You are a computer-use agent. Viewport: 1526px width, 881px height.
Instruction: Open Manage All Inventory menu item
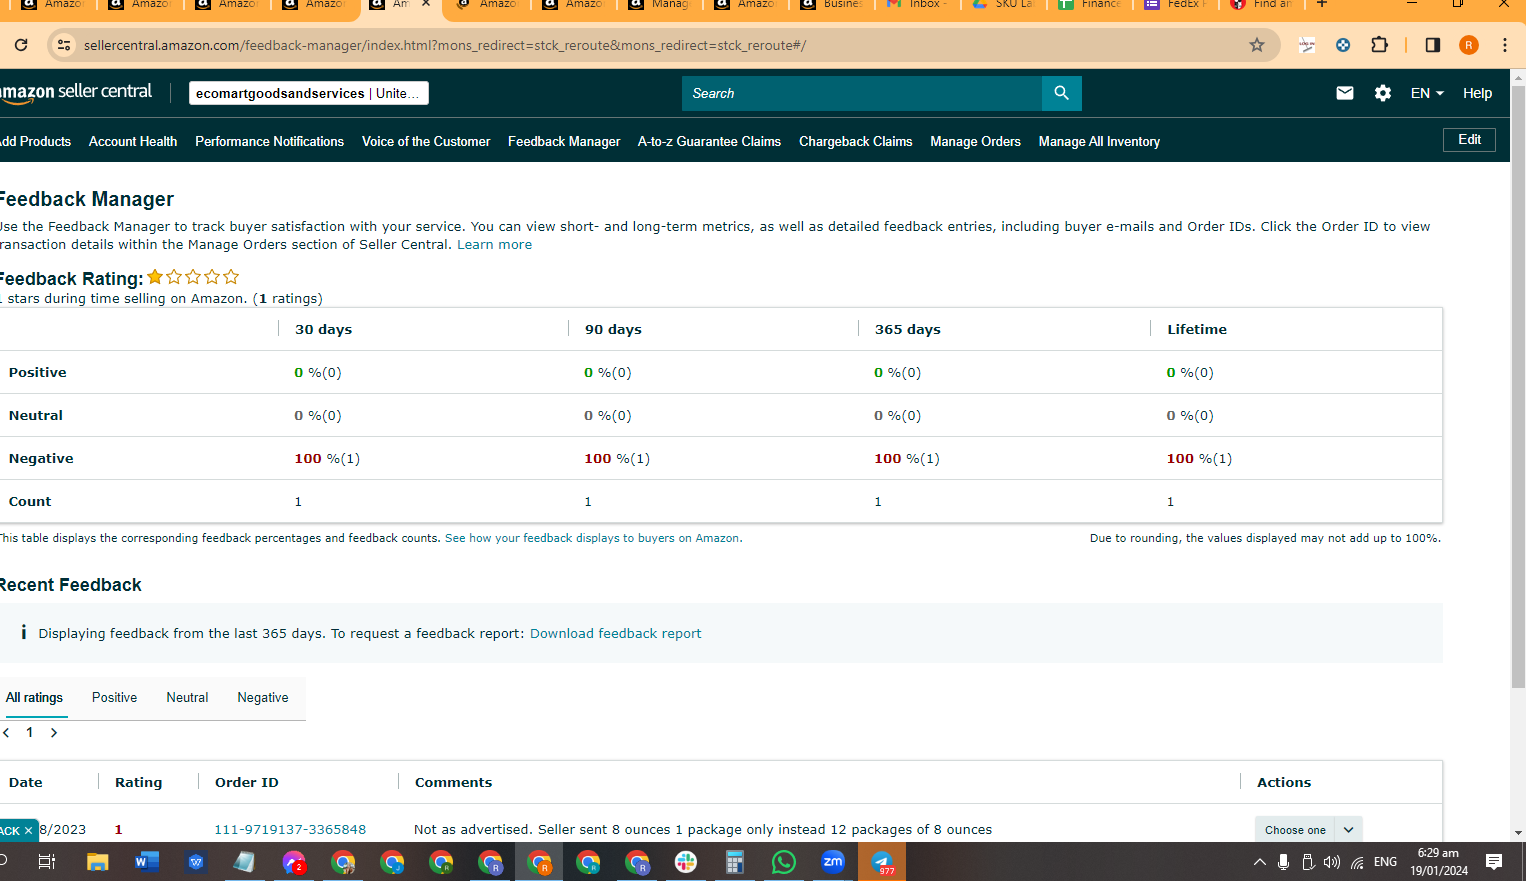(x=1099, y=142)
